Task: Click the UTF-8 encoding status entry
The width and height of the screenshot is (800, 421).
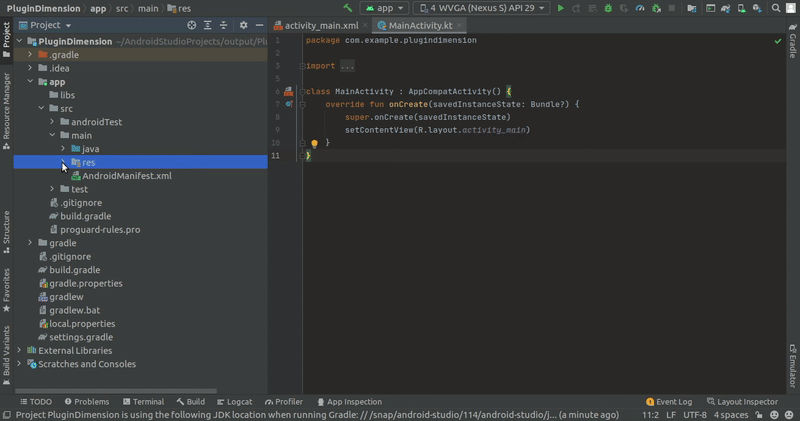Action: point(695,415)
